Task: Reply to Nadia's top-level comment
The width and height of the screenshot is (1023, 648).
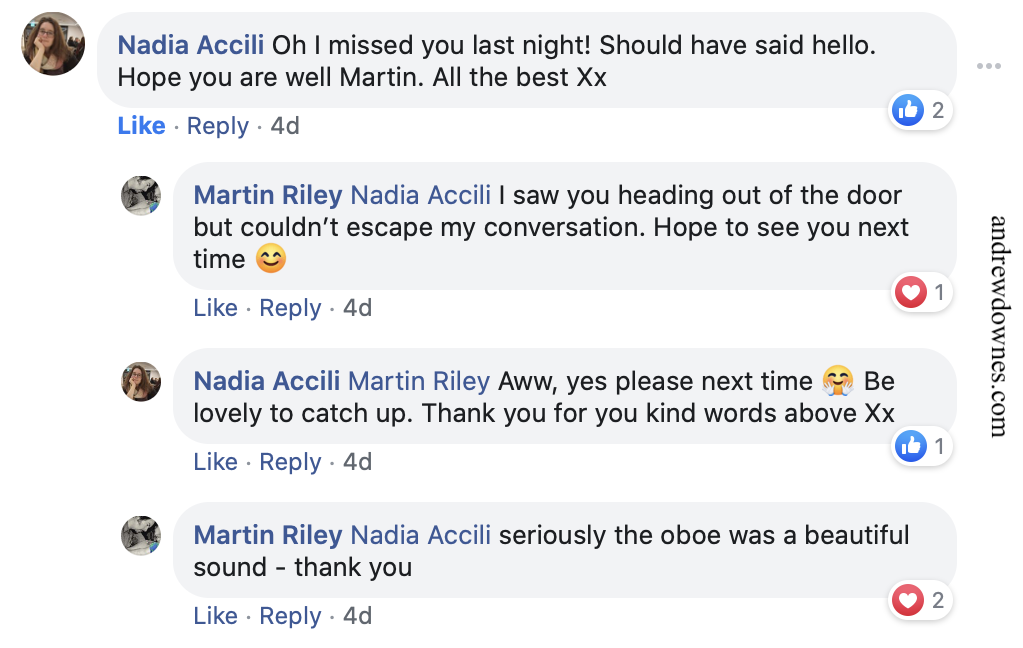Action: (217, 126)
